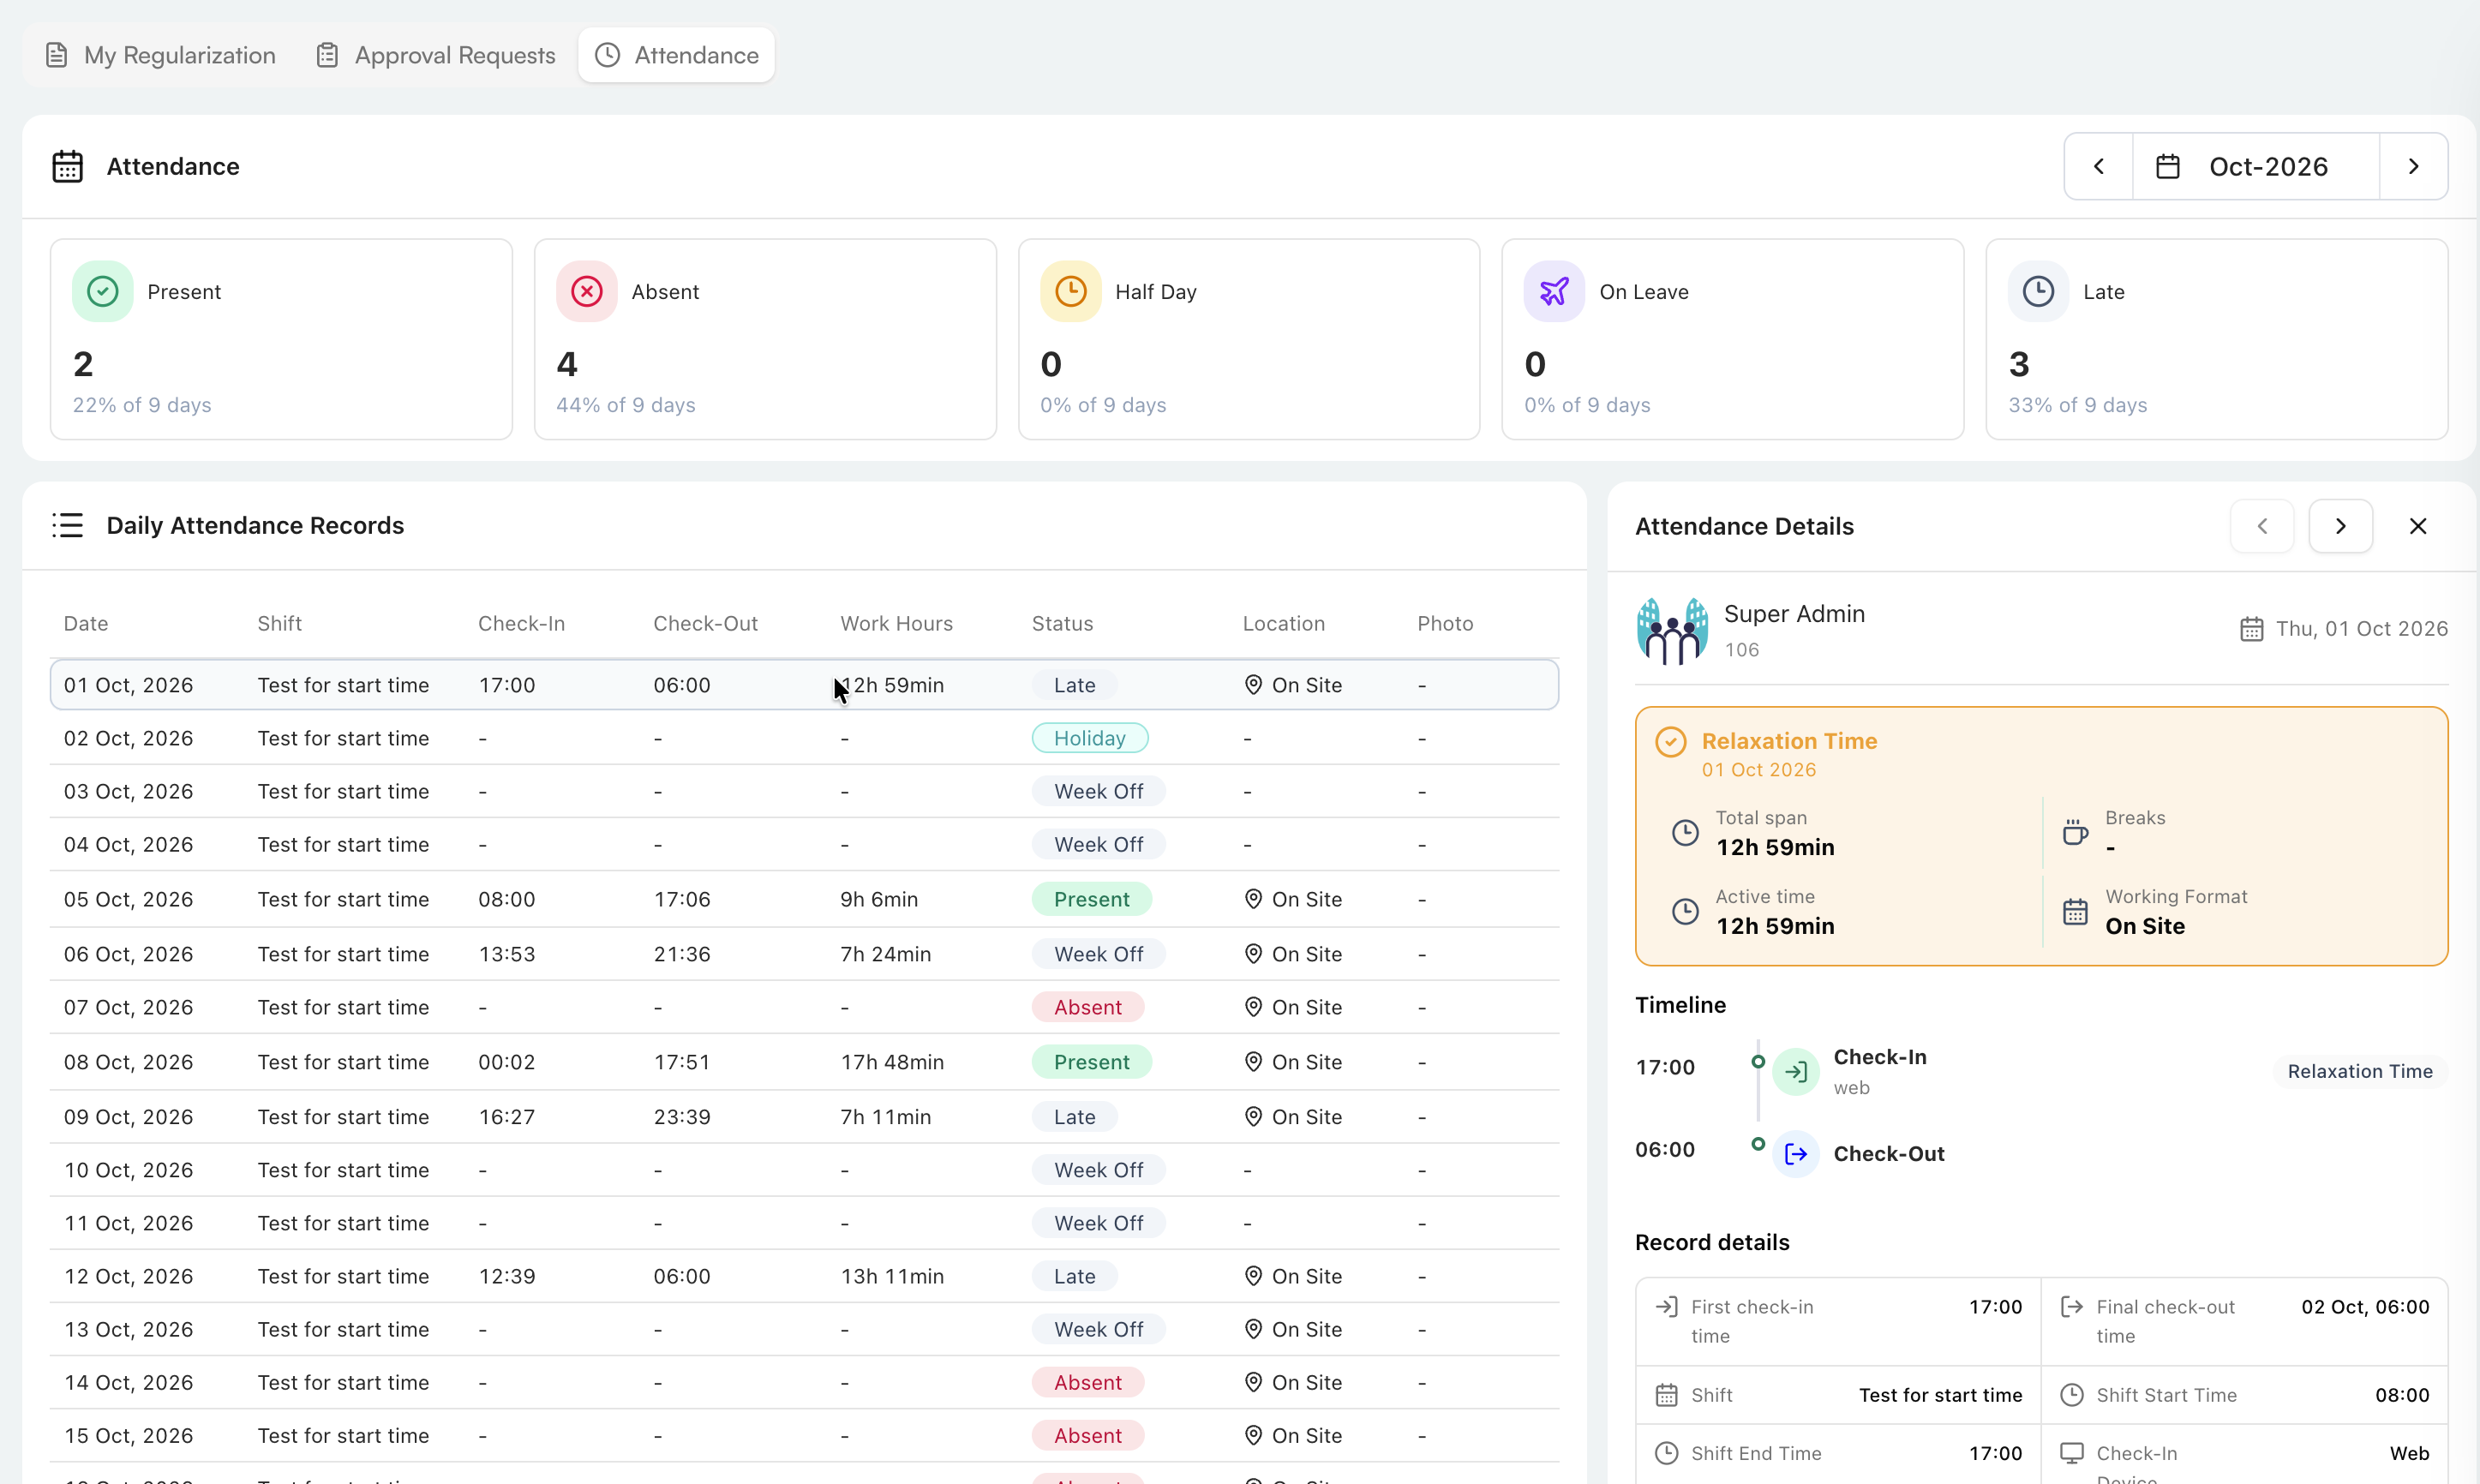Click the Attendance header calendar icon

68,166
